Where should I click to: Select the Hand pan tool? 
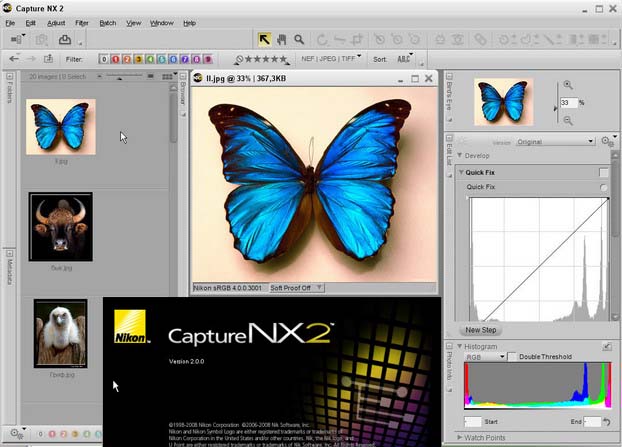pos(282,39)
